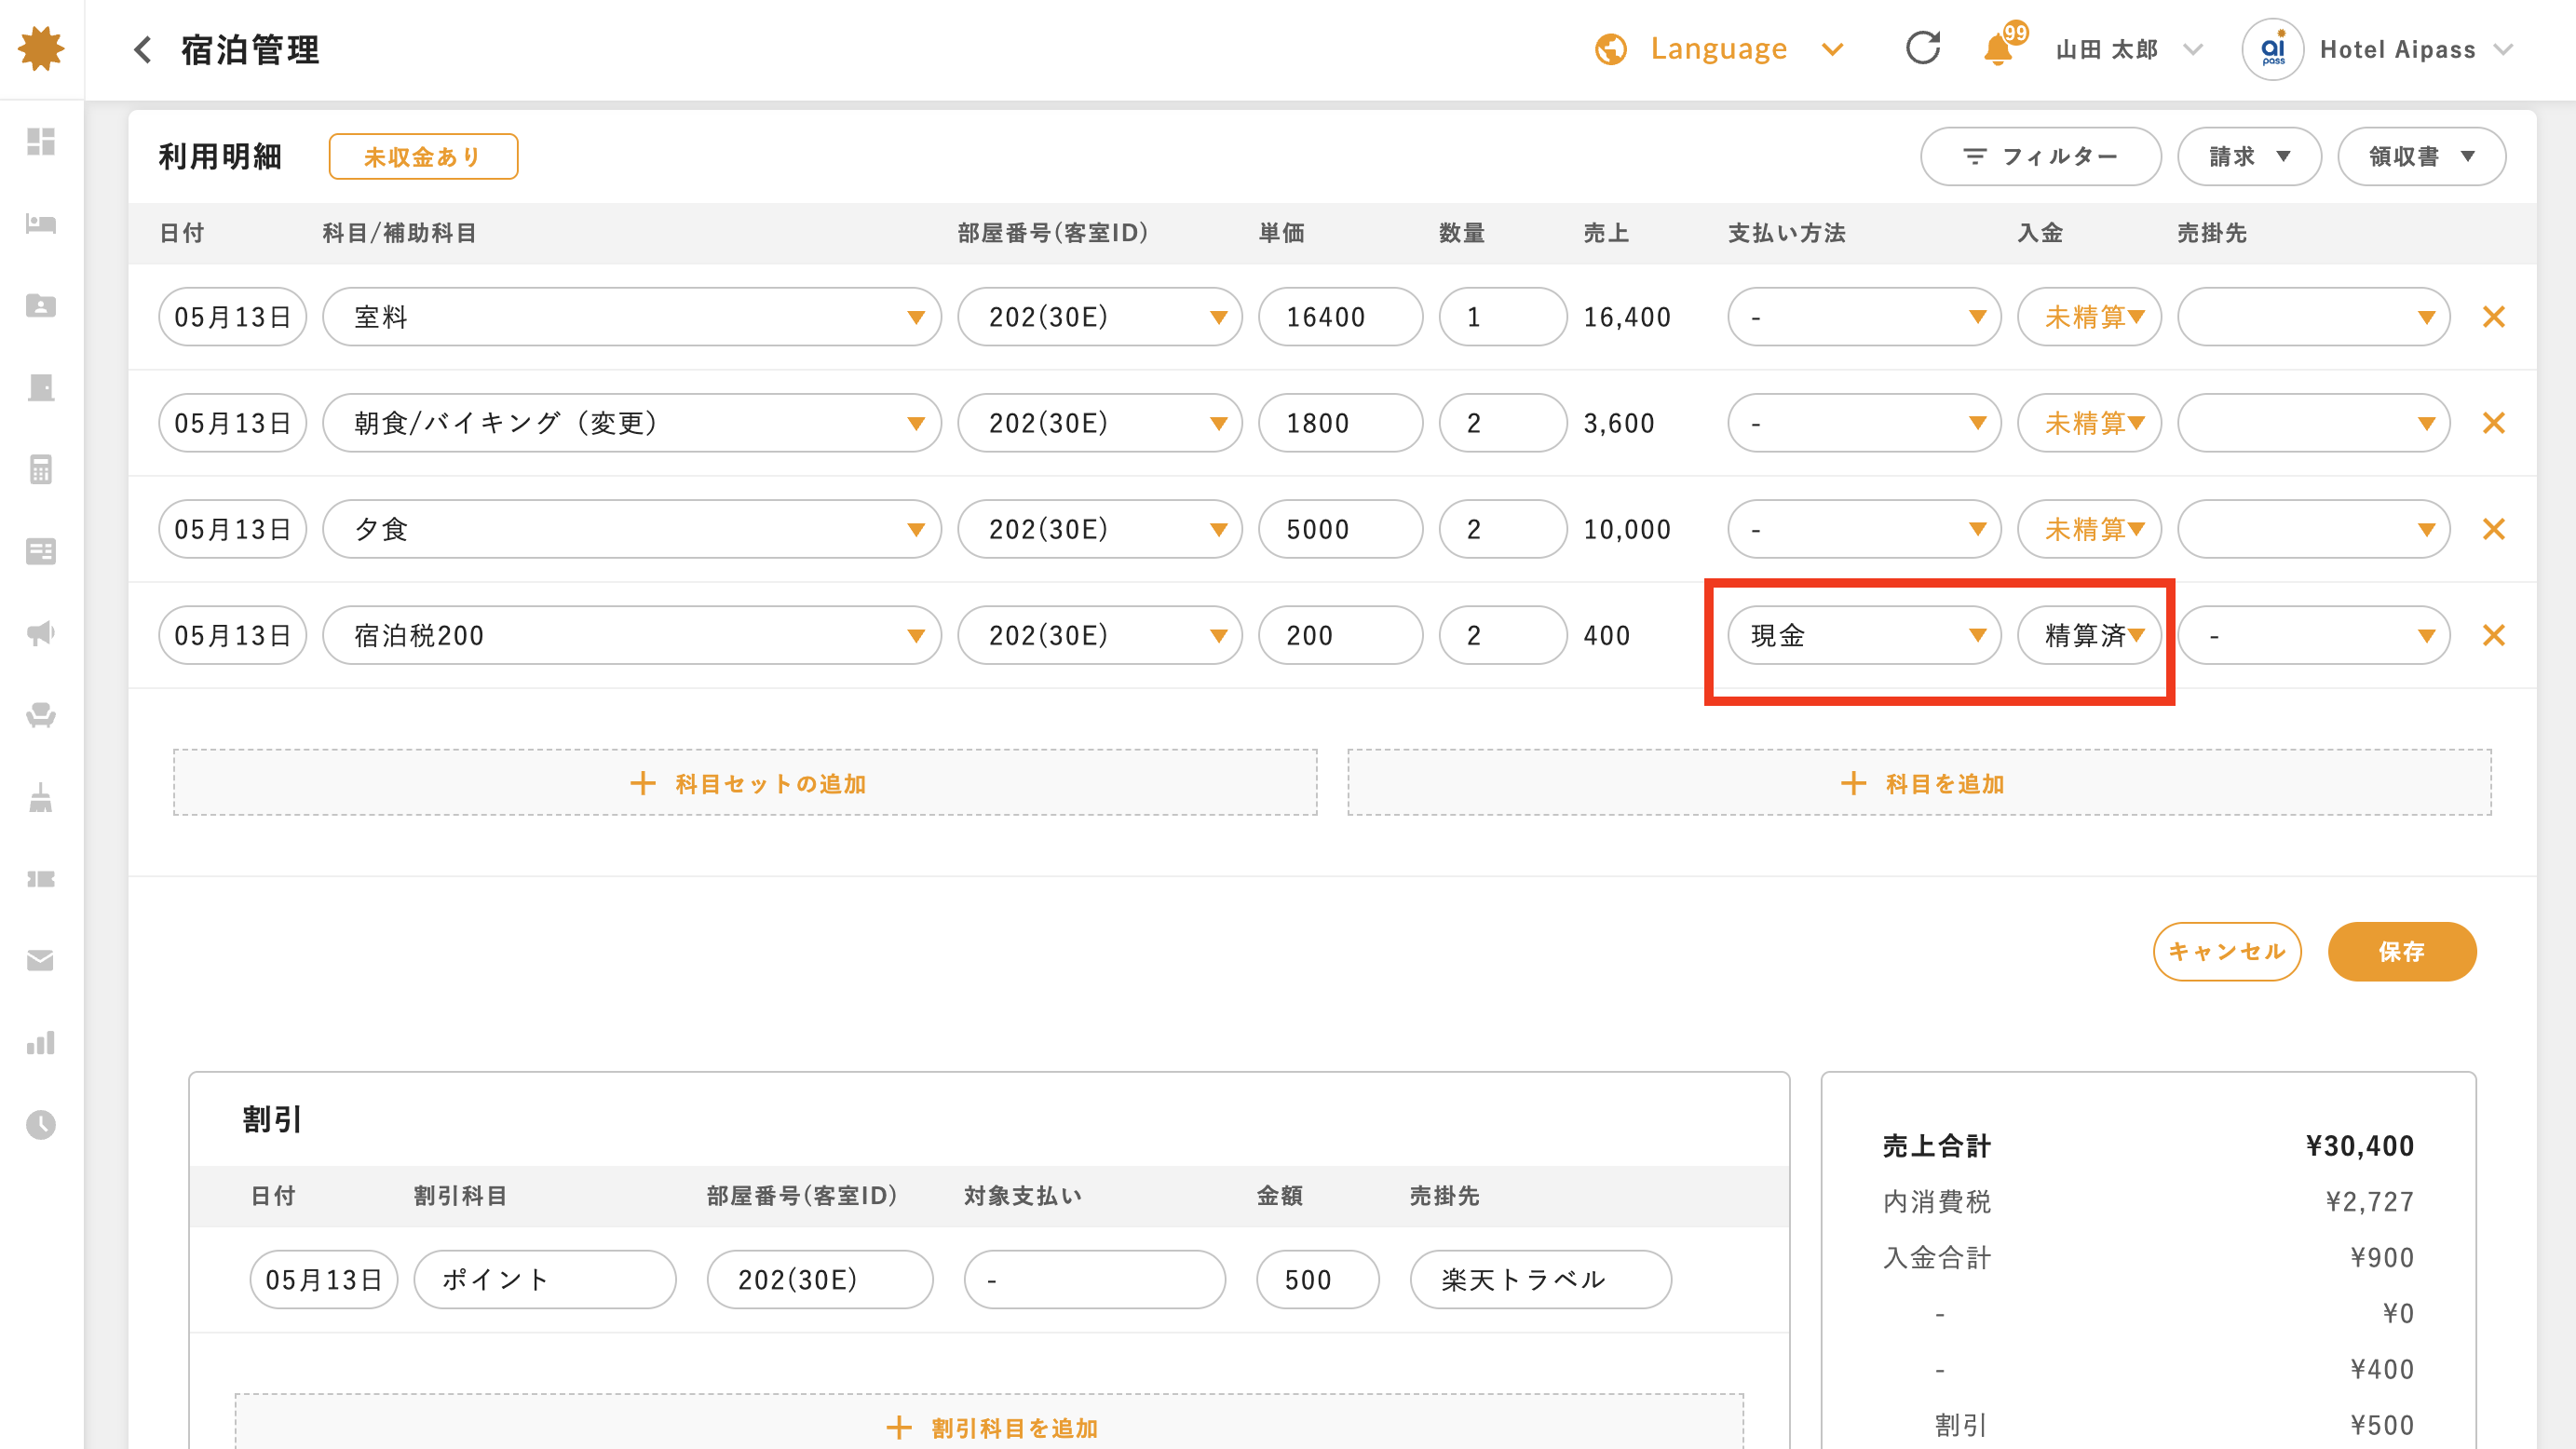The width and height of the screenshot is (2576, 1449).
Task: Click the discount date field 05月13日
Action: [x=323, y=1280]
